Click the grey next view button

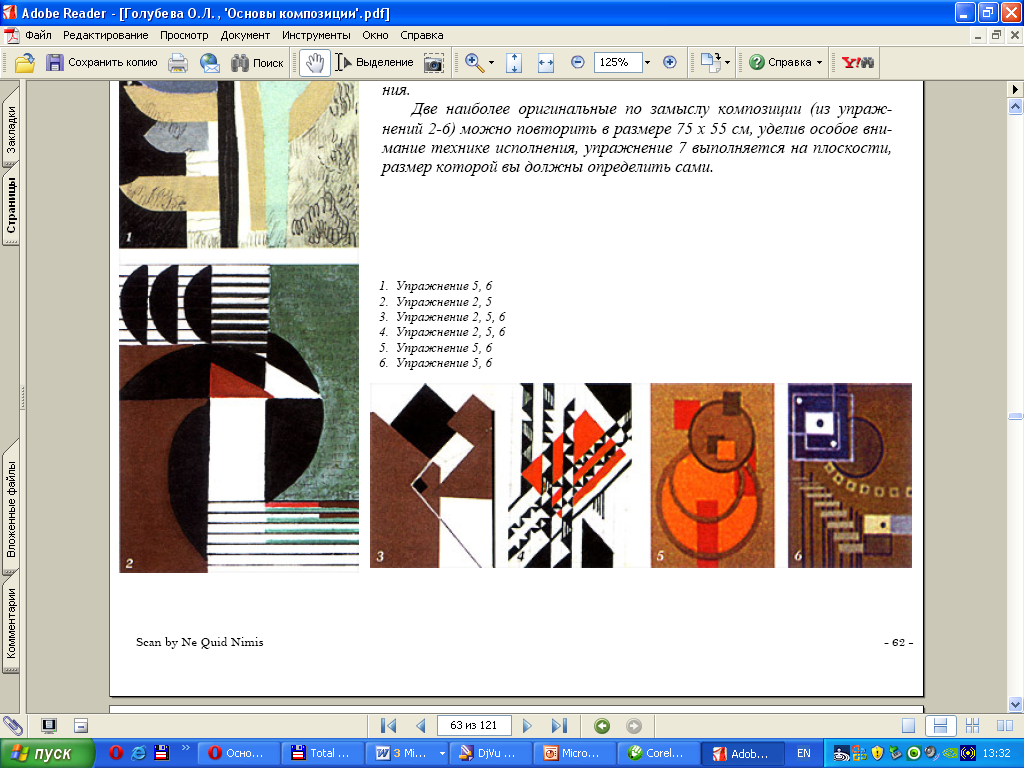[x=633, y=726]
